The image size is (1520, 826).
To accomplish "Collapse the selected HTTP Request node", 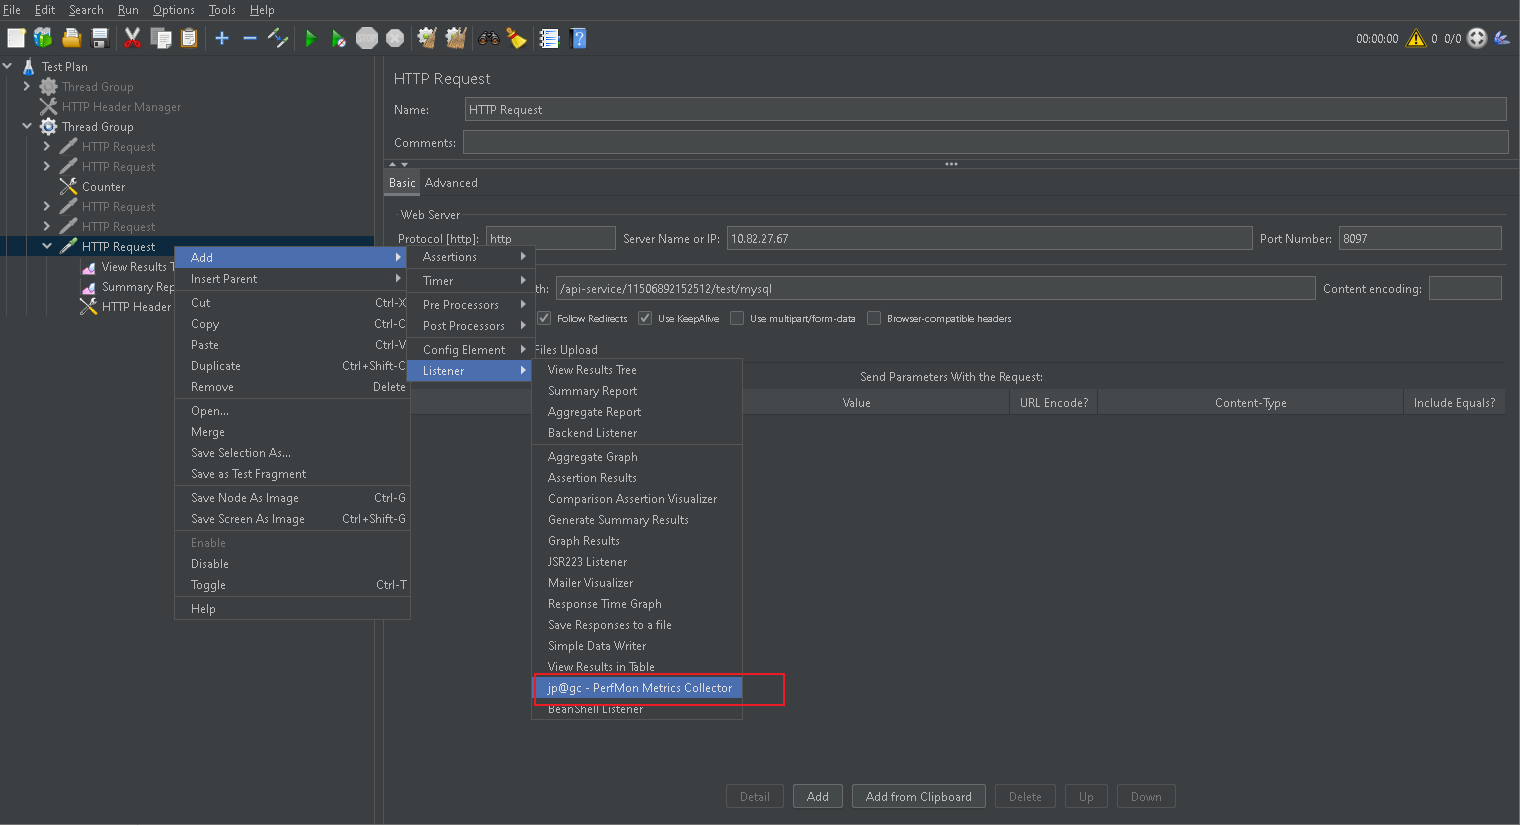I will click(47, 246).
